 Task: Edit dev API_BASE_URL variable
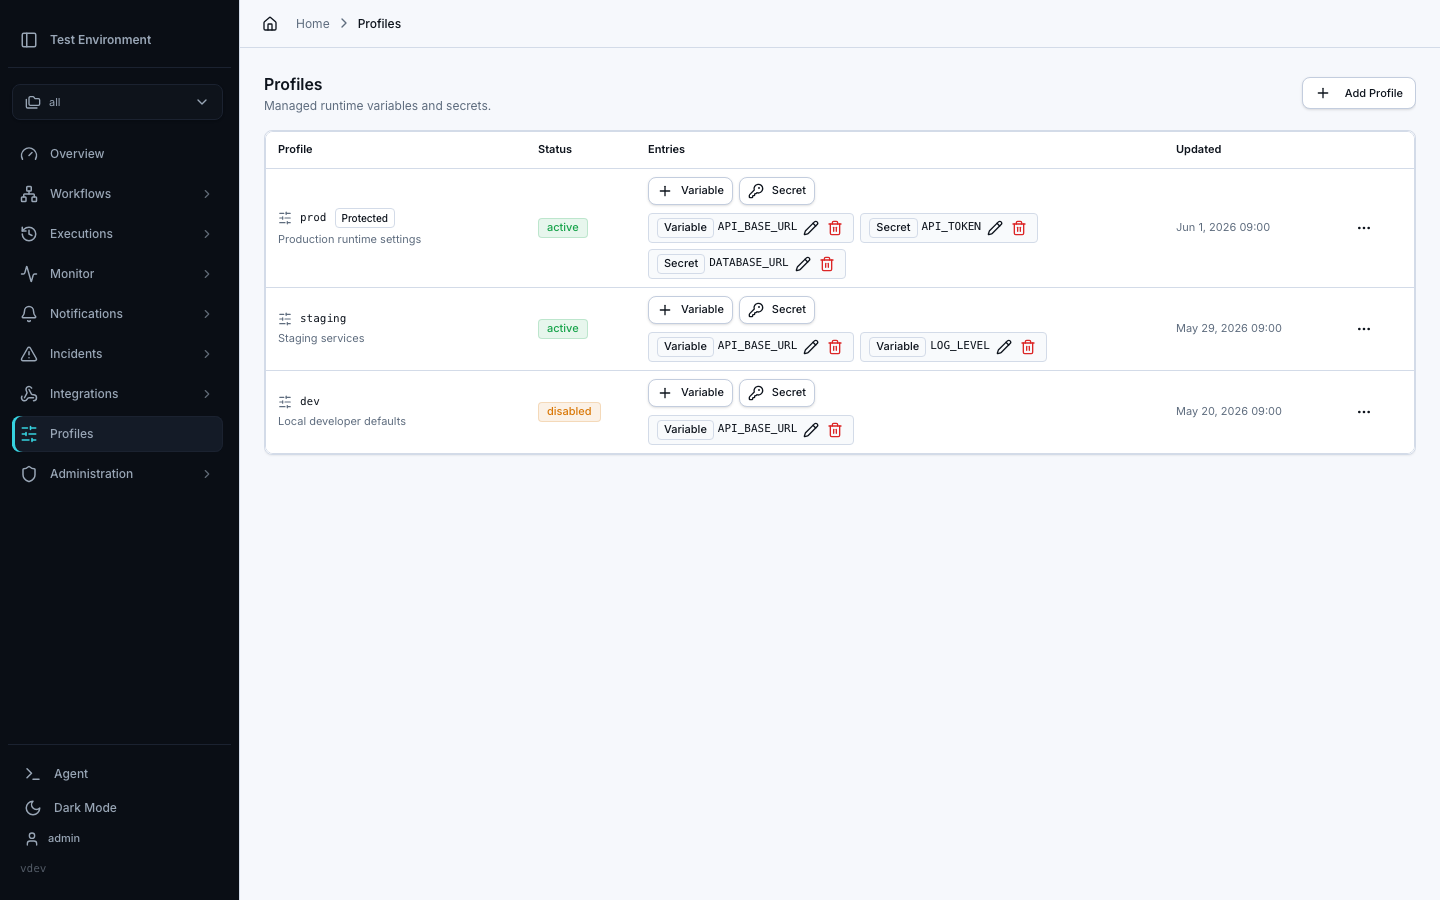(811, 430)
